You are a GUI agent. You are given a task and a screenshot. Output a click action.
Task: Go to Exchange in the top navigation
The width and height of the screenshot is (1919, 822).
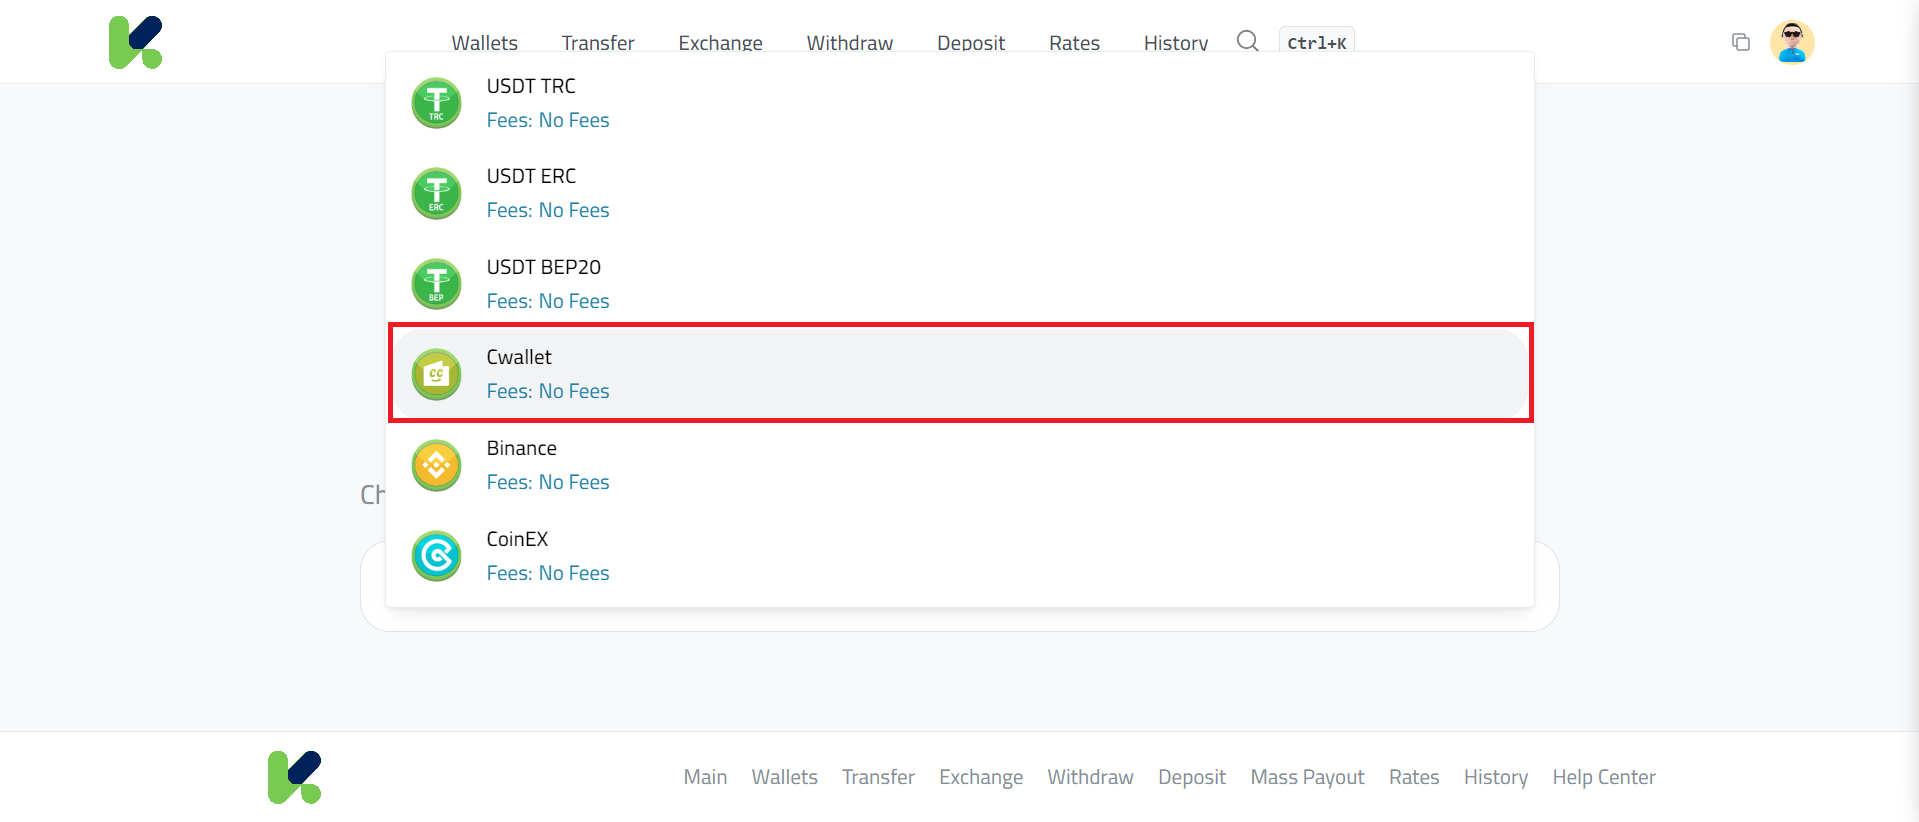pyautogui.click(x=721, y=43)
